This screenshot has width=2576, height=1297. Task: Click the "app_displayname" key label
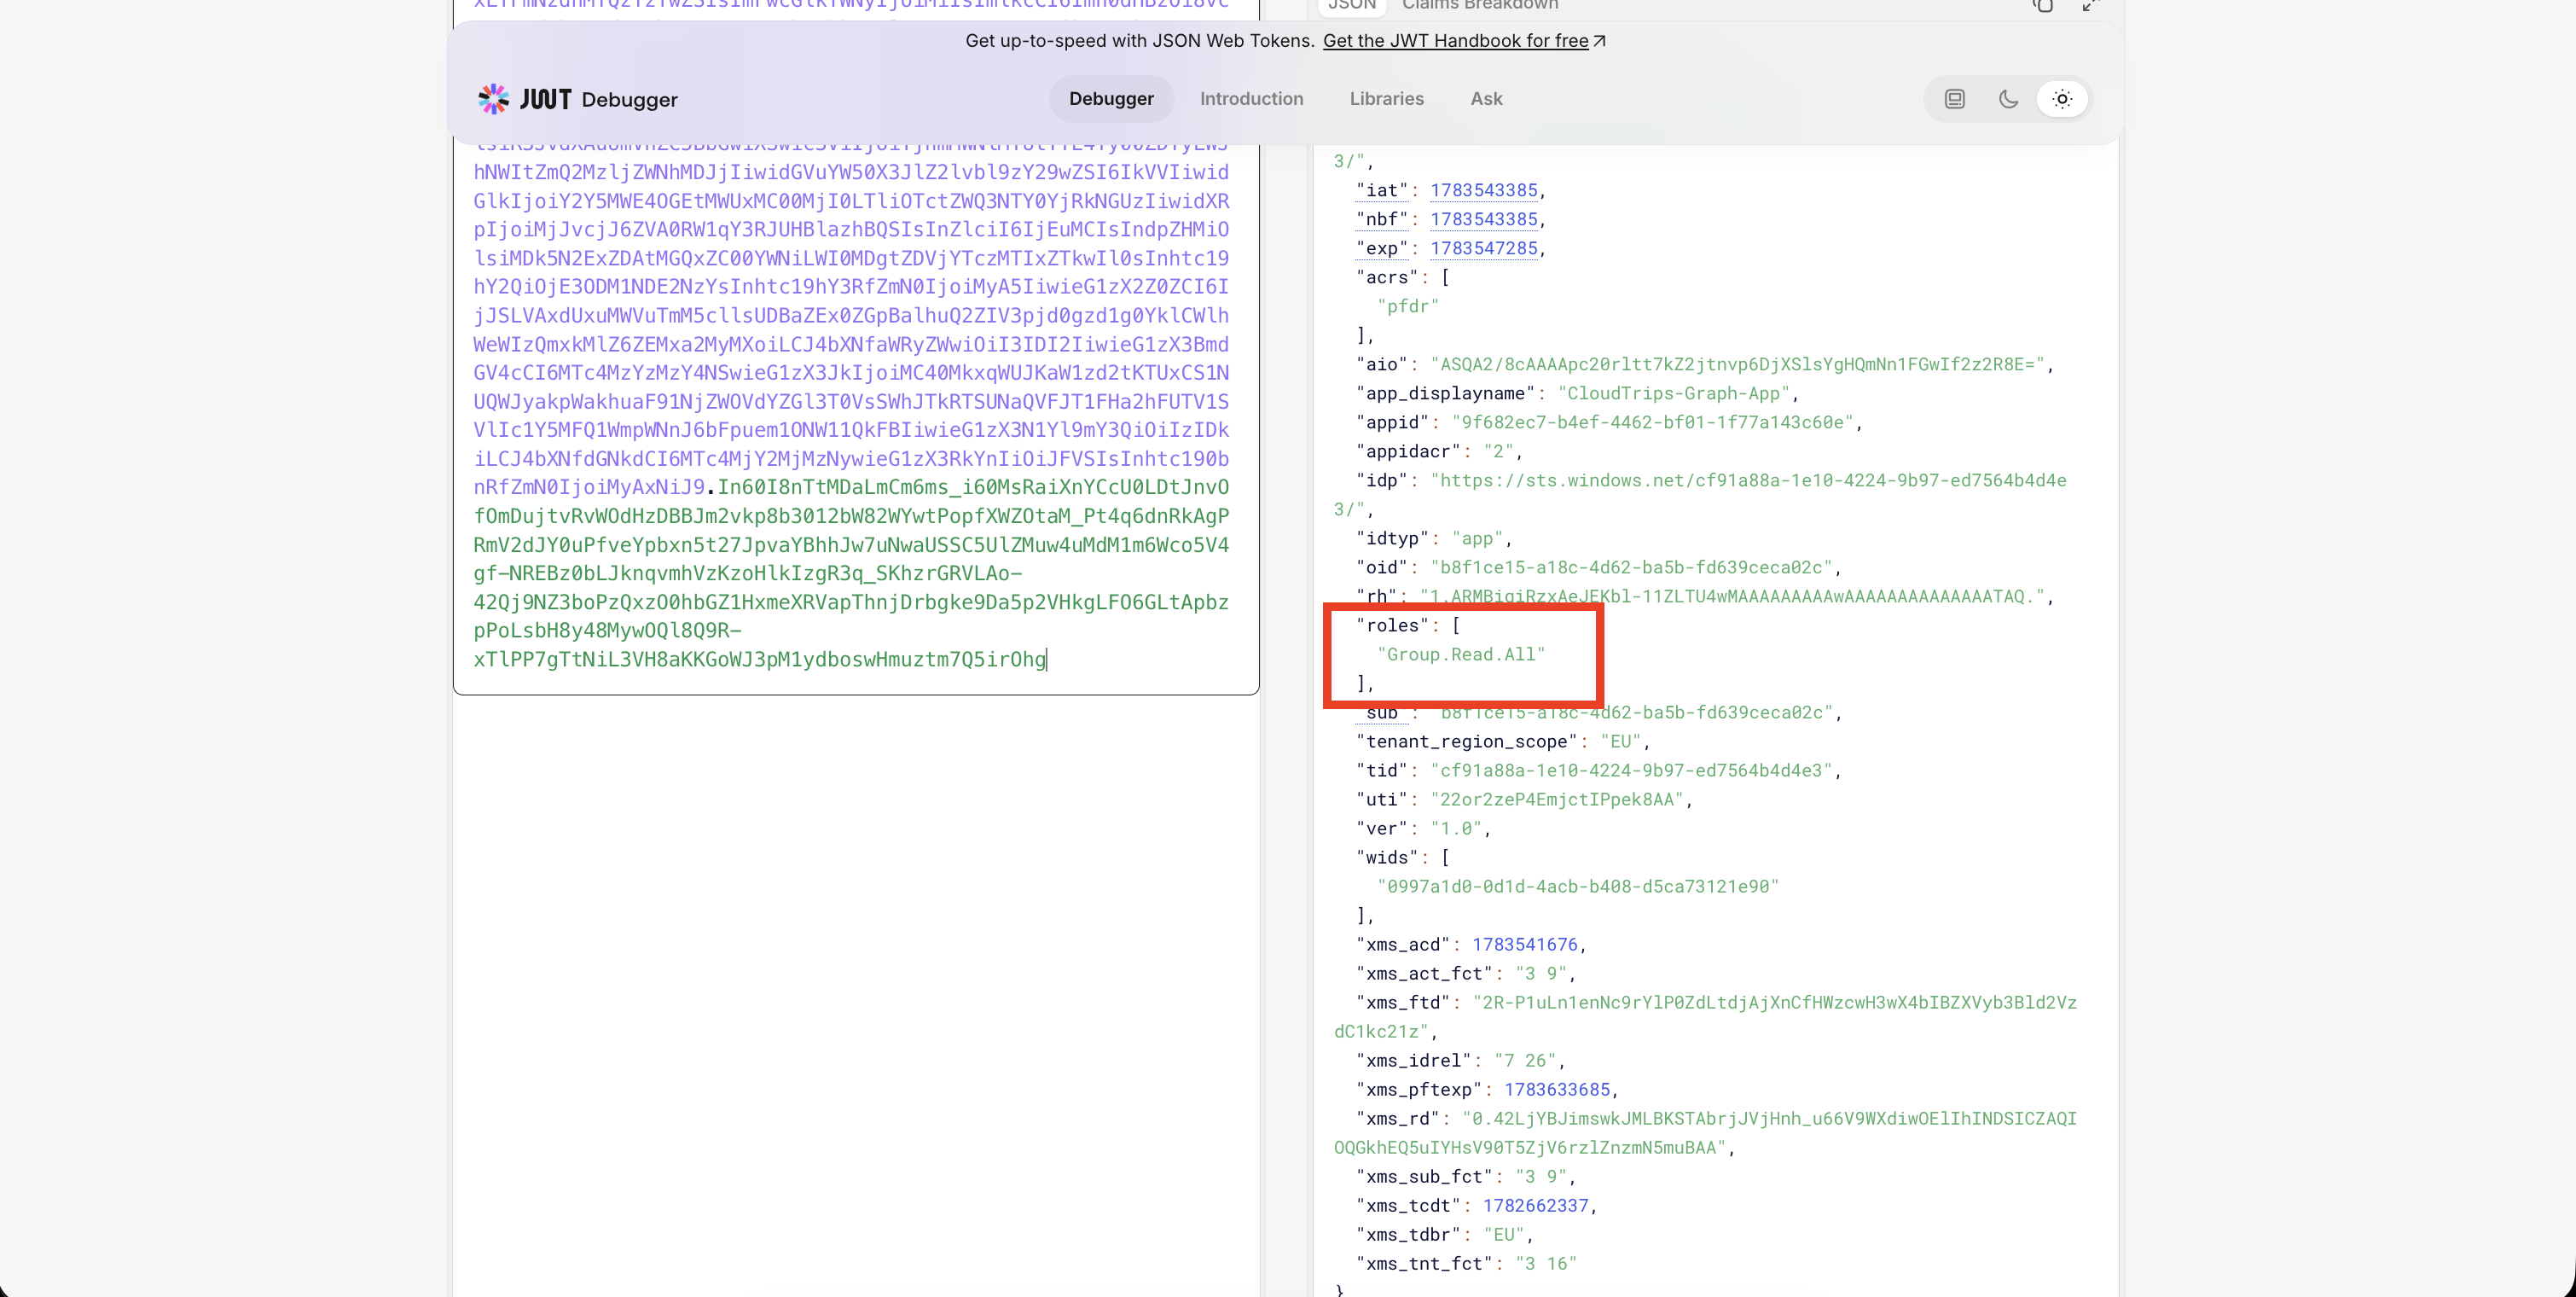tap(1446, 393)
